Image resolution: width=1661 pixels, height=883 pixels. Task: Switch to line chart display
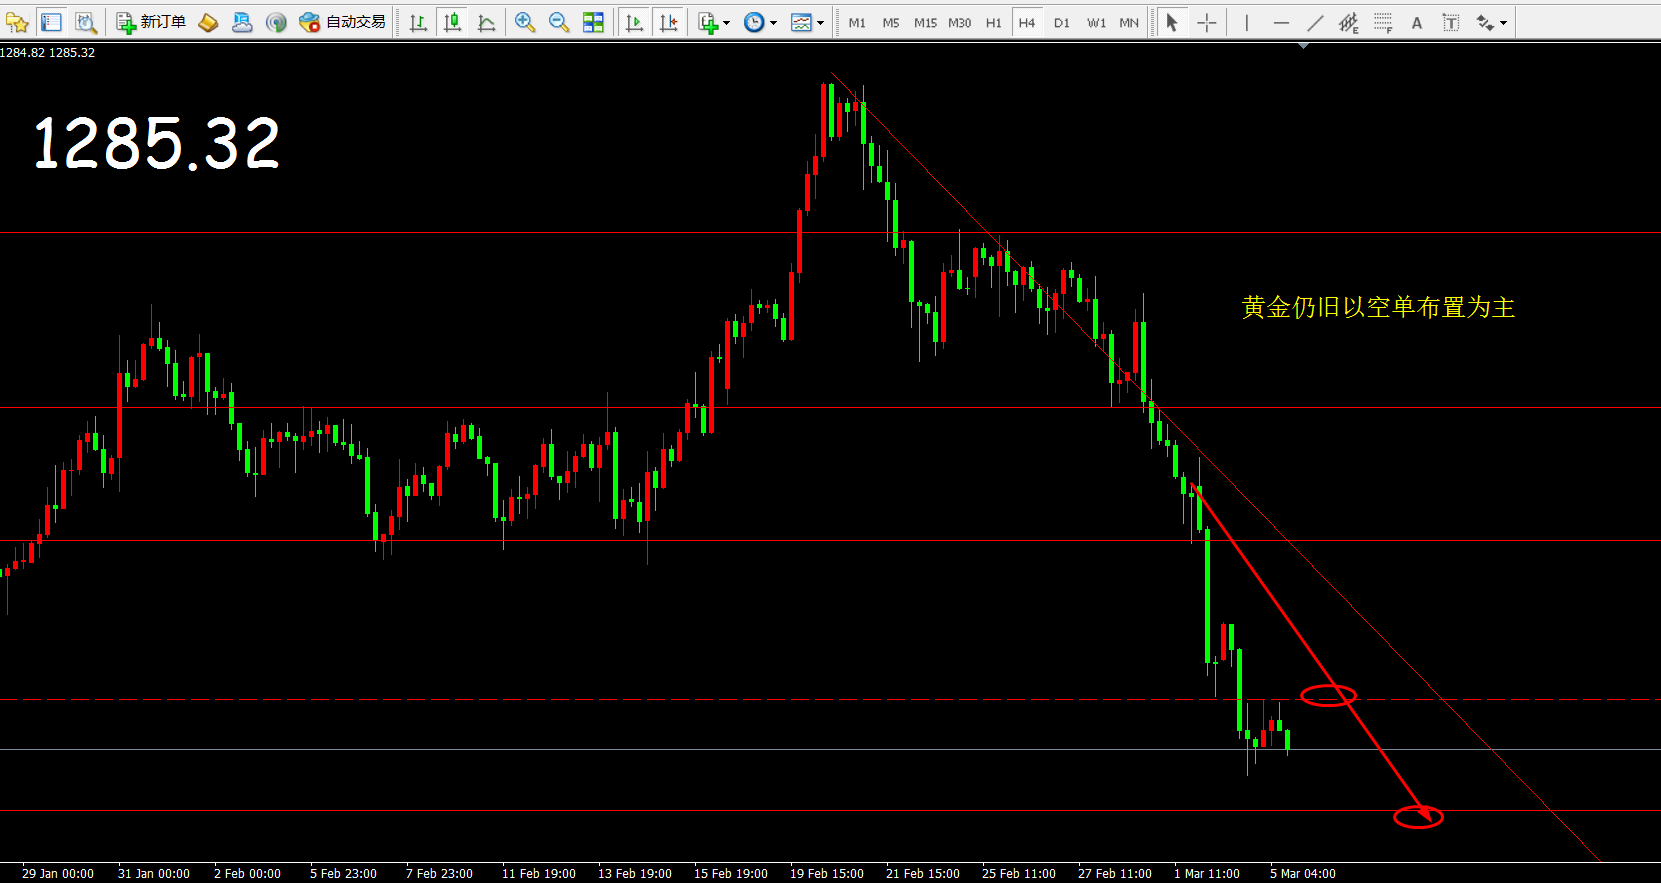pos(486,22)
